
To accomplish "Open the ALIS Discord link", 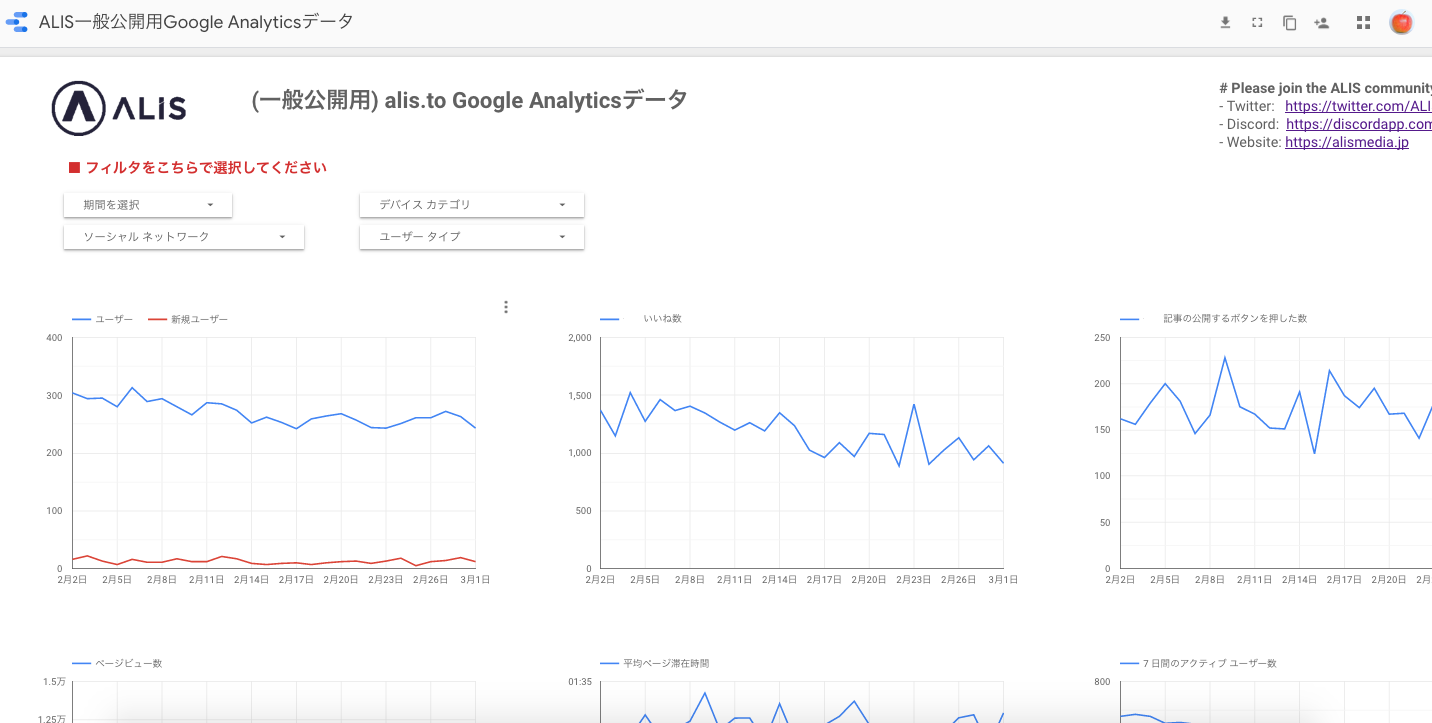I will pos(1358,124).
